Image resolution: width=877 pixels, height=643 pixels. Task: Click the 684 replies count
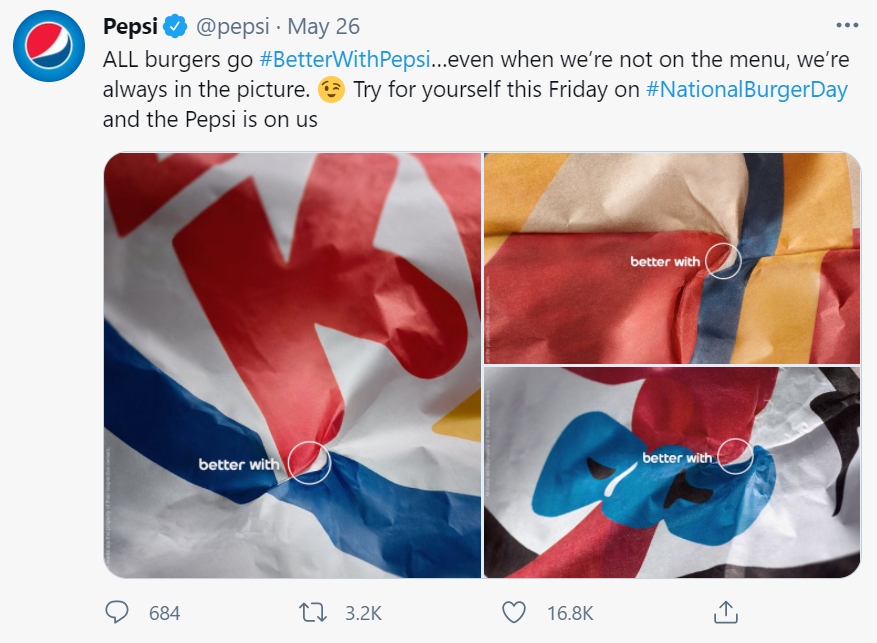[164, 612]
